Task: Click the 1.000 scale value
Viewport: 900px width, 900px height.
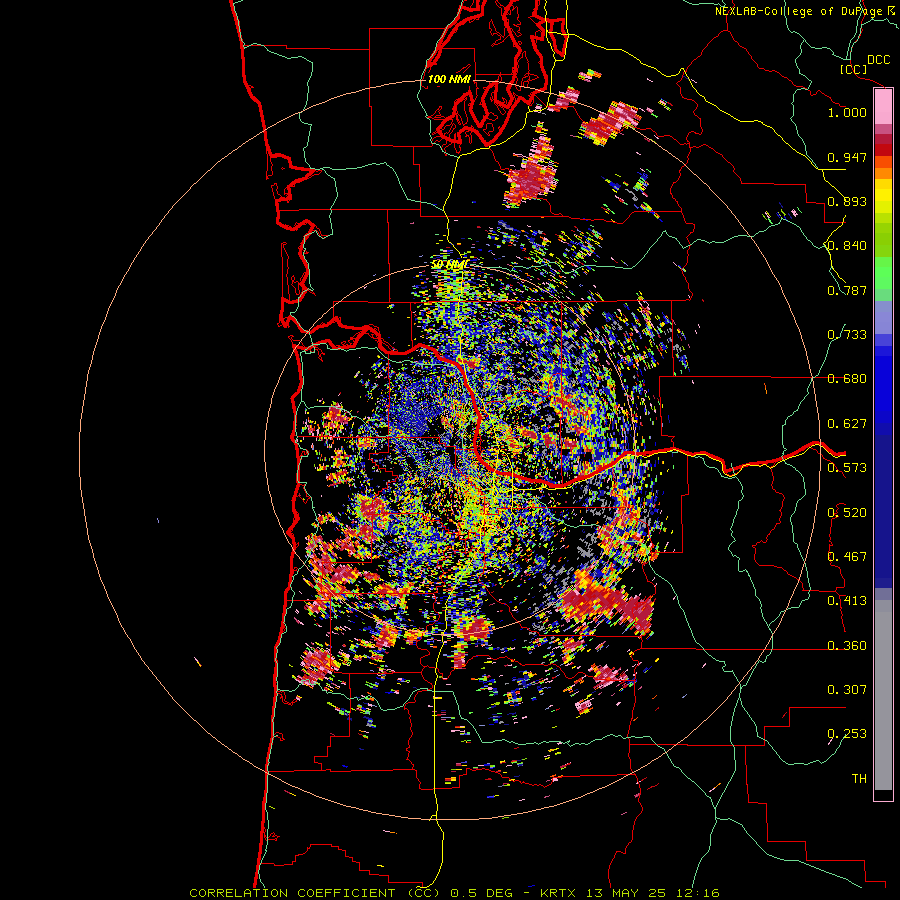Action: pyautogui.click(x=847, y=112)
